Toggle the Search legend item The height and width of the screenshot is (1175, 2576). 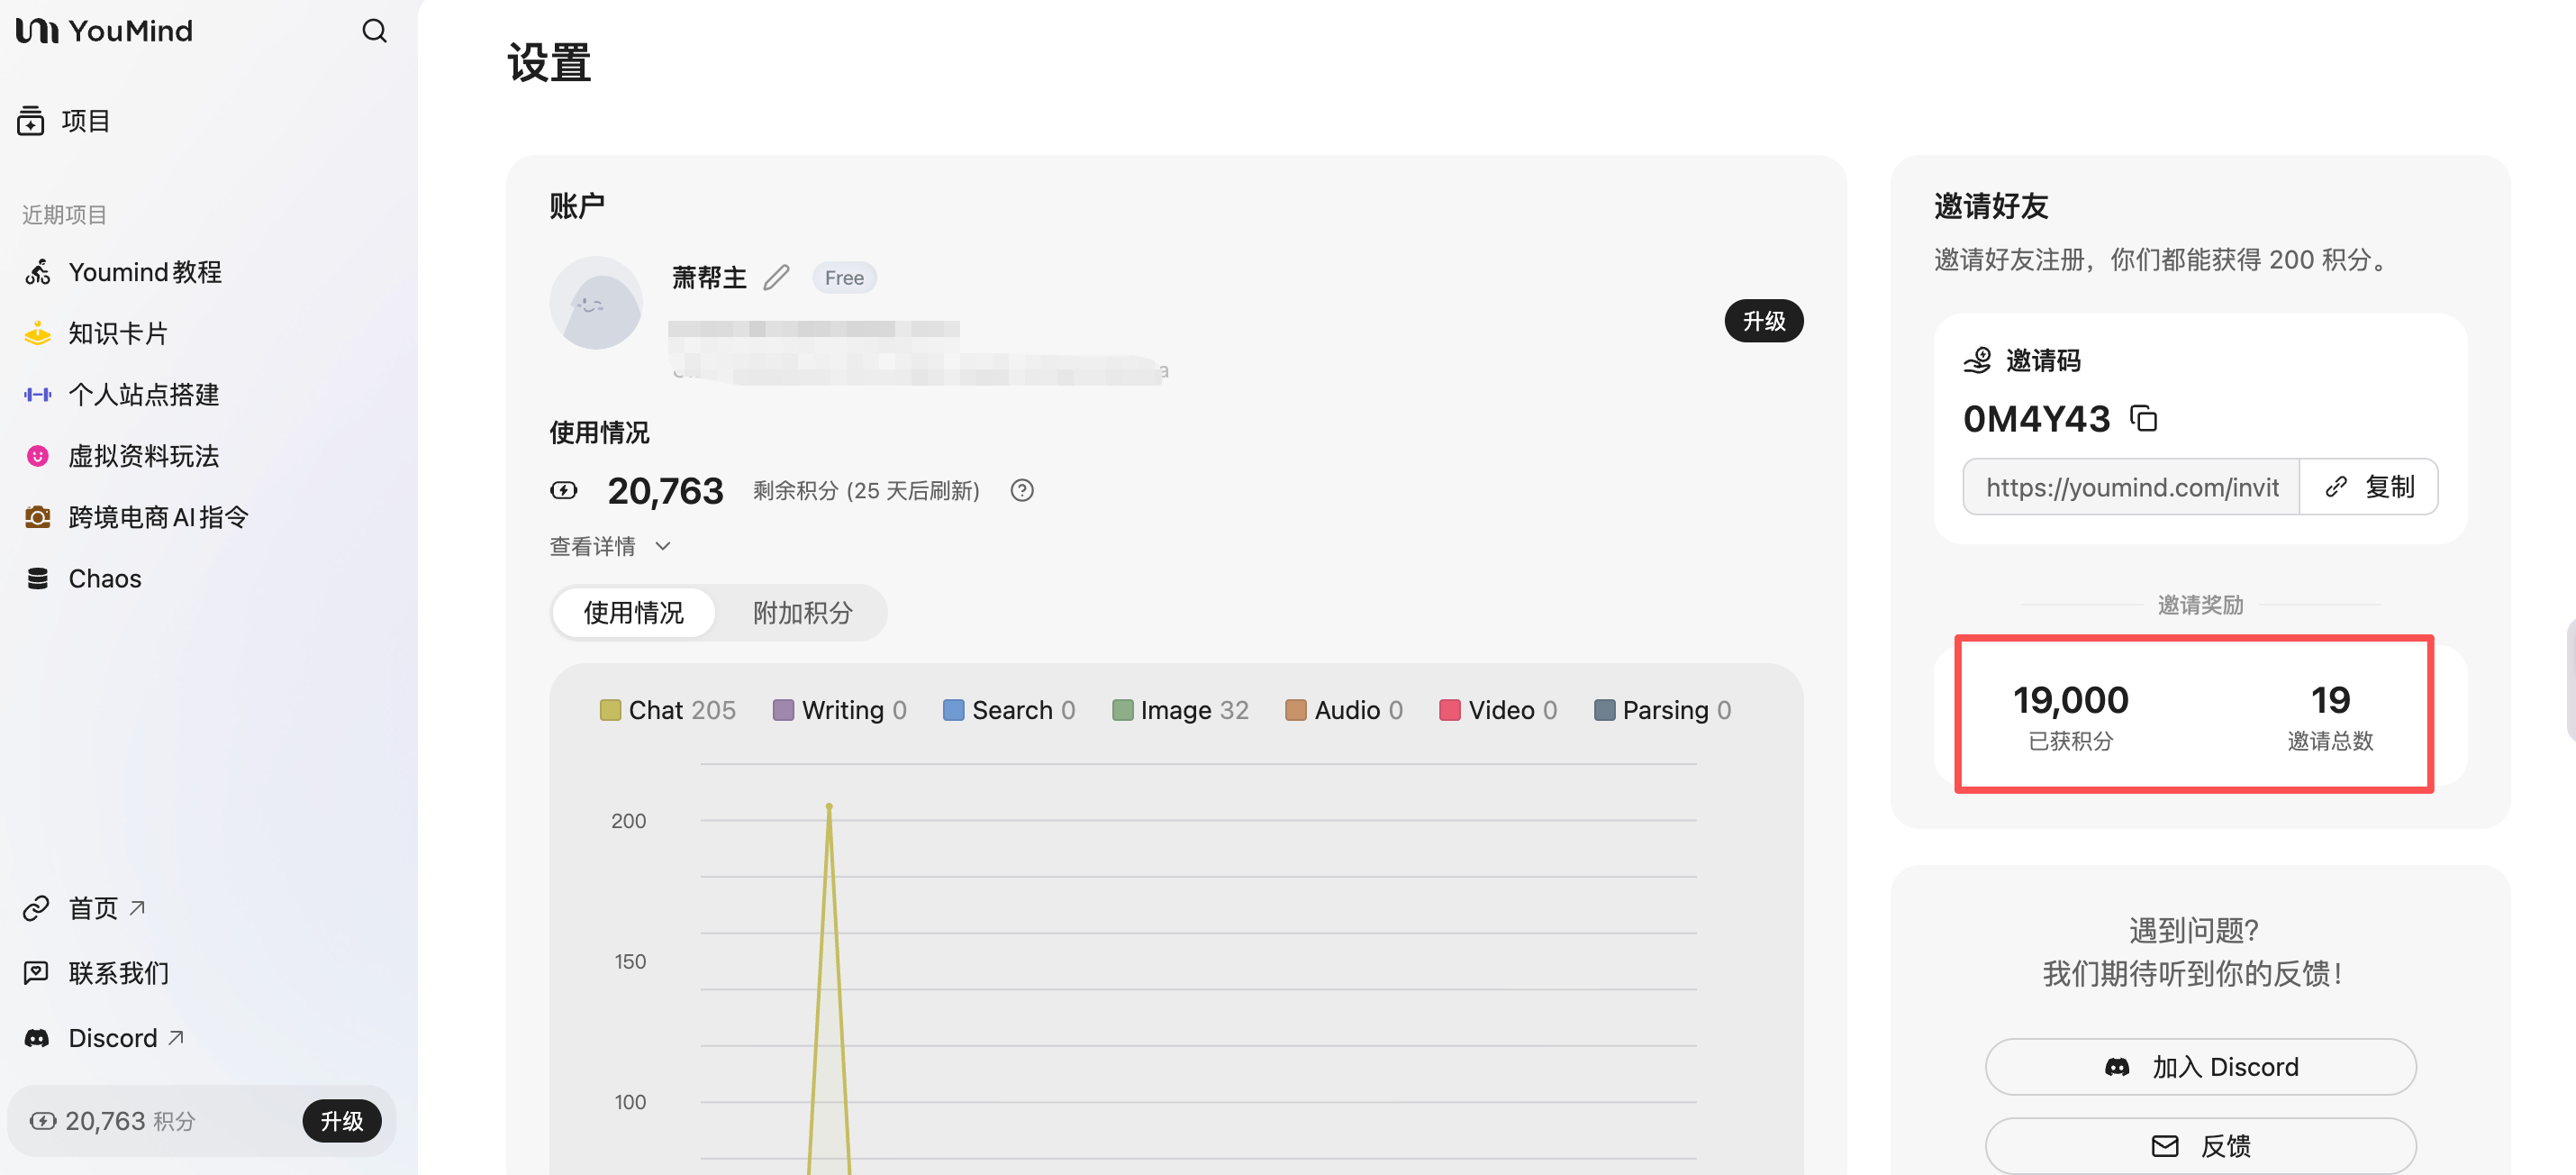pos(1009,710)
